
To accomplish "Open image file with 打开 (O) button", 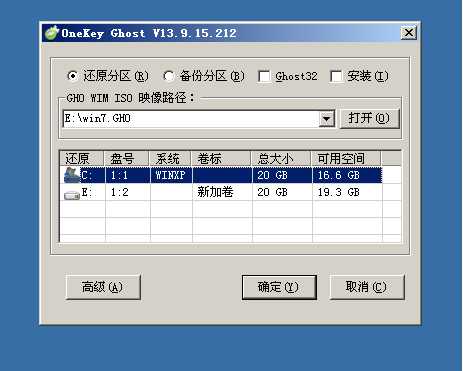I will 369,118.
